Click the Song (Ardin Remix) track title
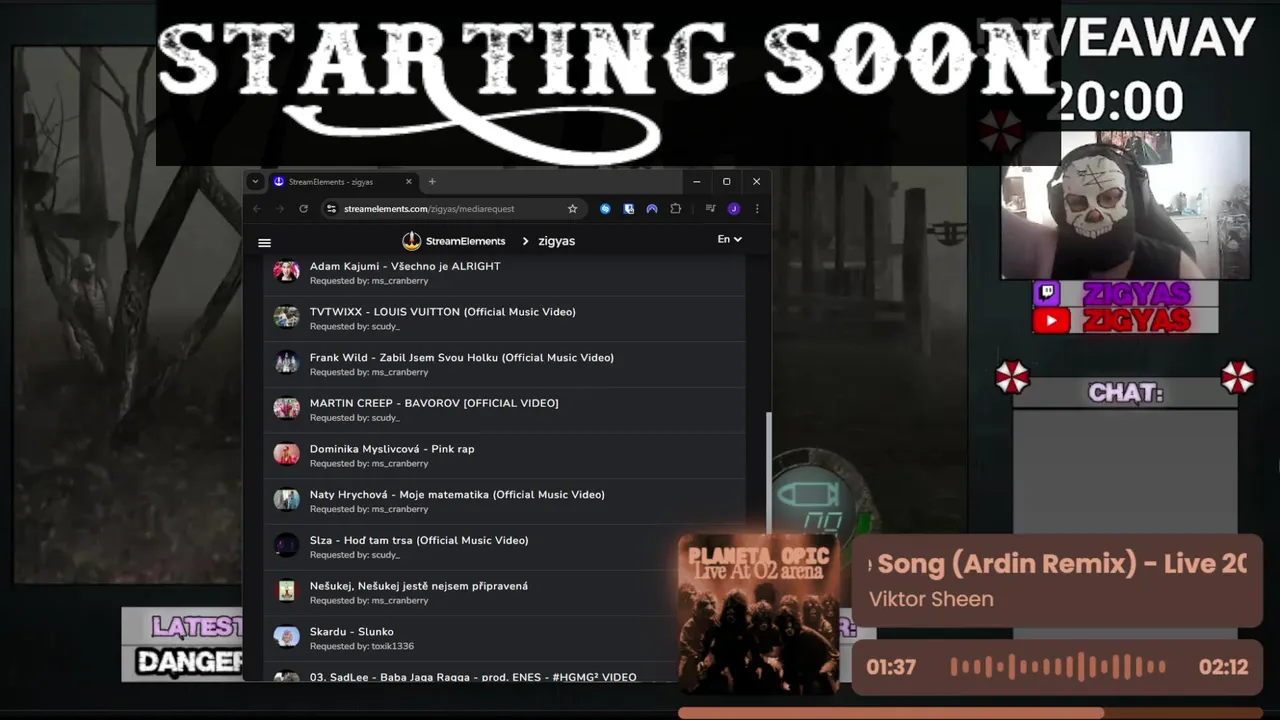This screenshot has height=720, width=1280. pyautogui.click(x=1058, y=564)
